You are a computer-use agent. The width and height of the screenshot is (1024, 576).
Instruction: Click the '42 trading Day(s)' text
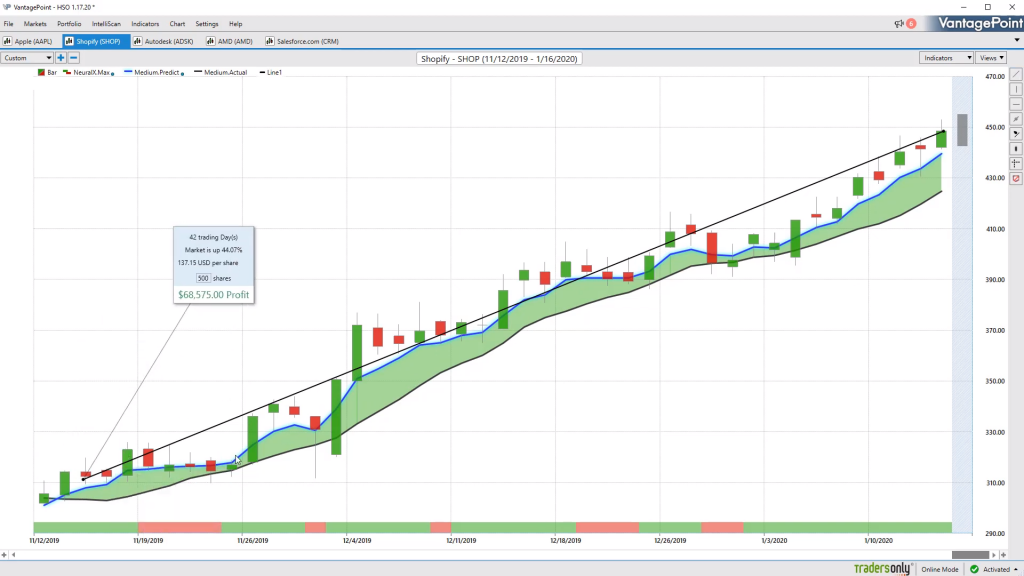point(214,238)
